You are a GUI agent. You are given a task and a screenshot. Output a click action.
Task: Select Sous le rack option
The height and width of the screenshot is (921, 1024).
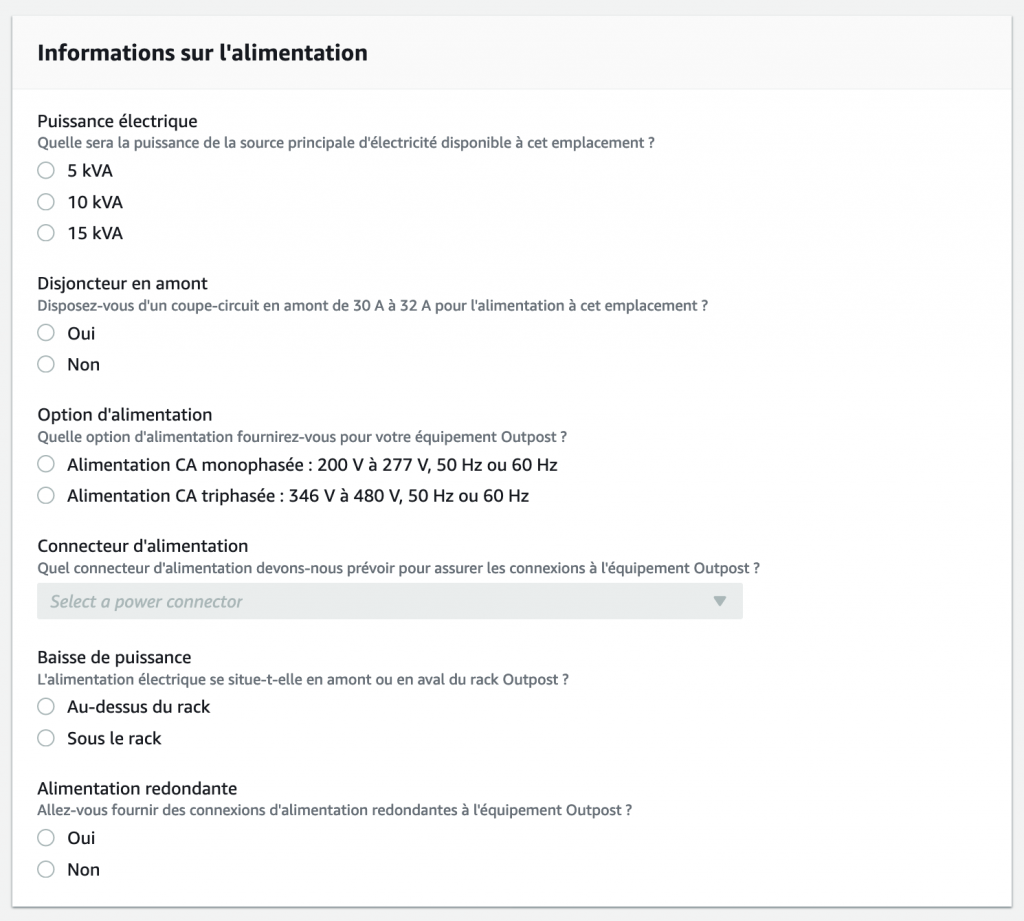click(46, 738)
